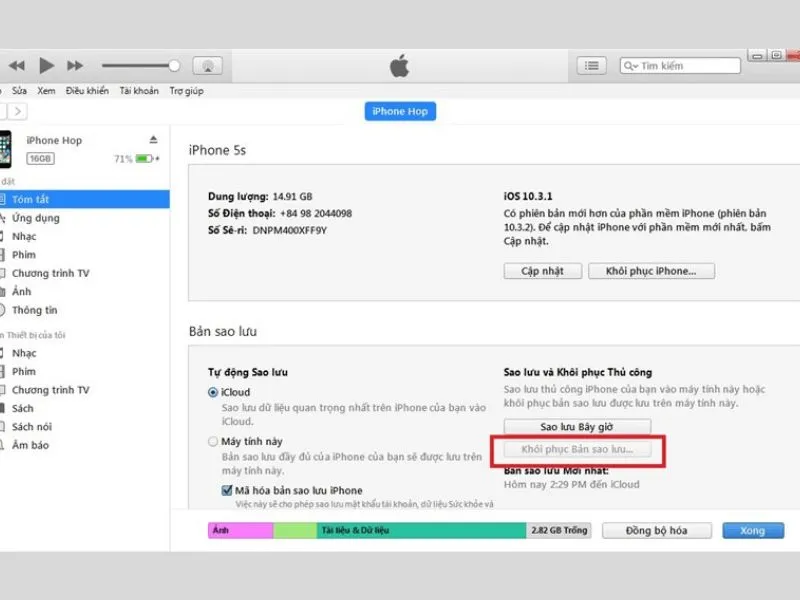This screenshot has height=600, width=800.
Task: Select the iPhone Hop device tab
Action: [400, 111]
